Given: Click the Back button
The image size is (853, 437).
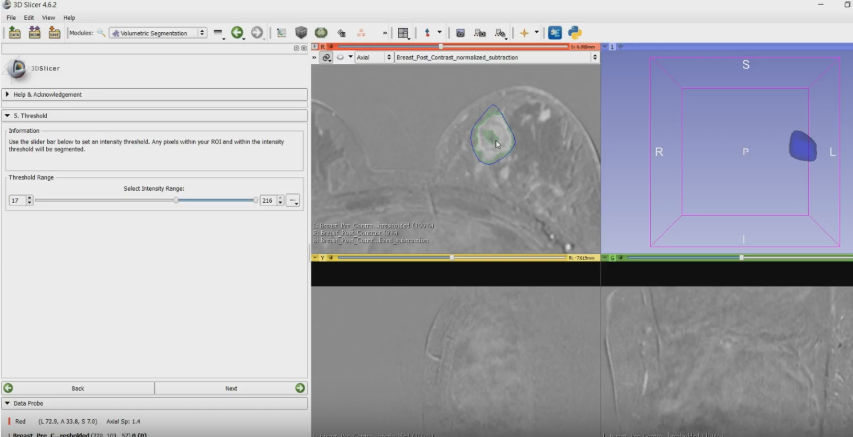Looking at the screenshot, I should tap(77, 388).
